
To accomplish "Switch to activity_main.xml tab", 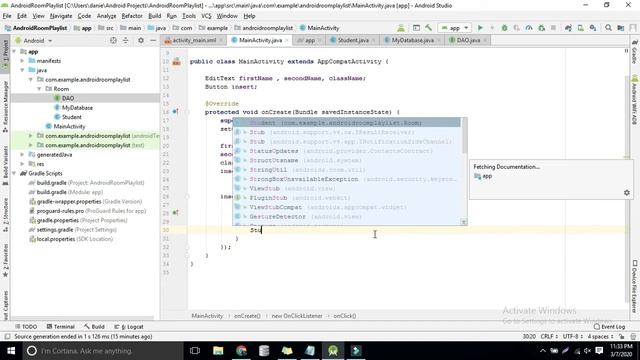I will pyautogui.click(x=194, y=40).
